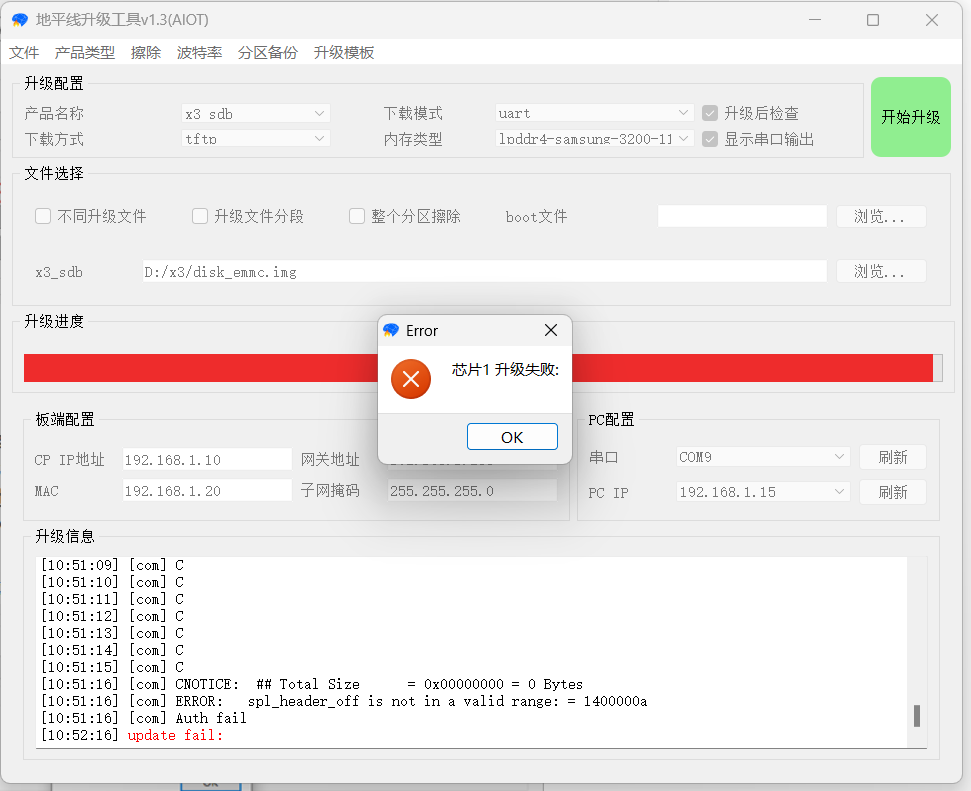Toggle the 升级后检查 checkbox
Screen dimensions: 971x791
pos(710,113)
